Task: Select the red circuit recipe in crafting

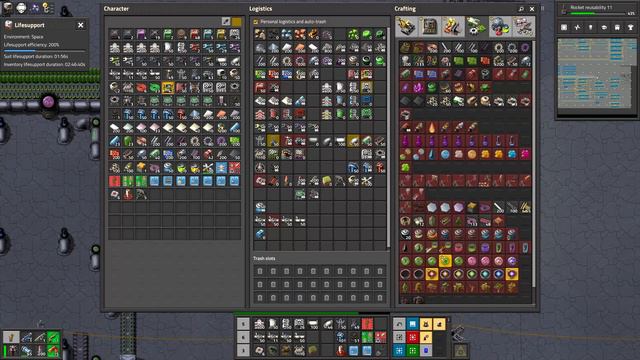Action: coord(485,61)
